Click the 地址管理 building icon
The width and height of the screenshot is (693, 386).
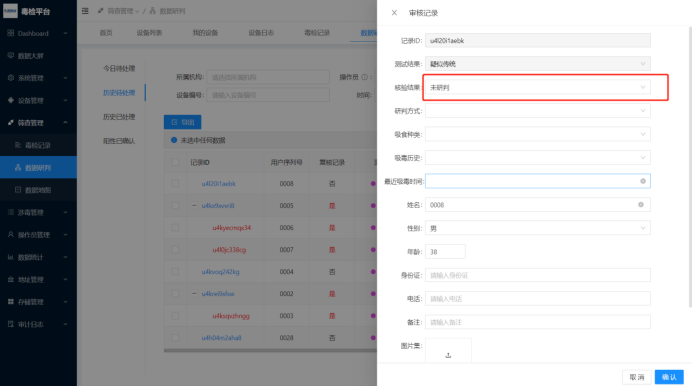tap(11, 279)
